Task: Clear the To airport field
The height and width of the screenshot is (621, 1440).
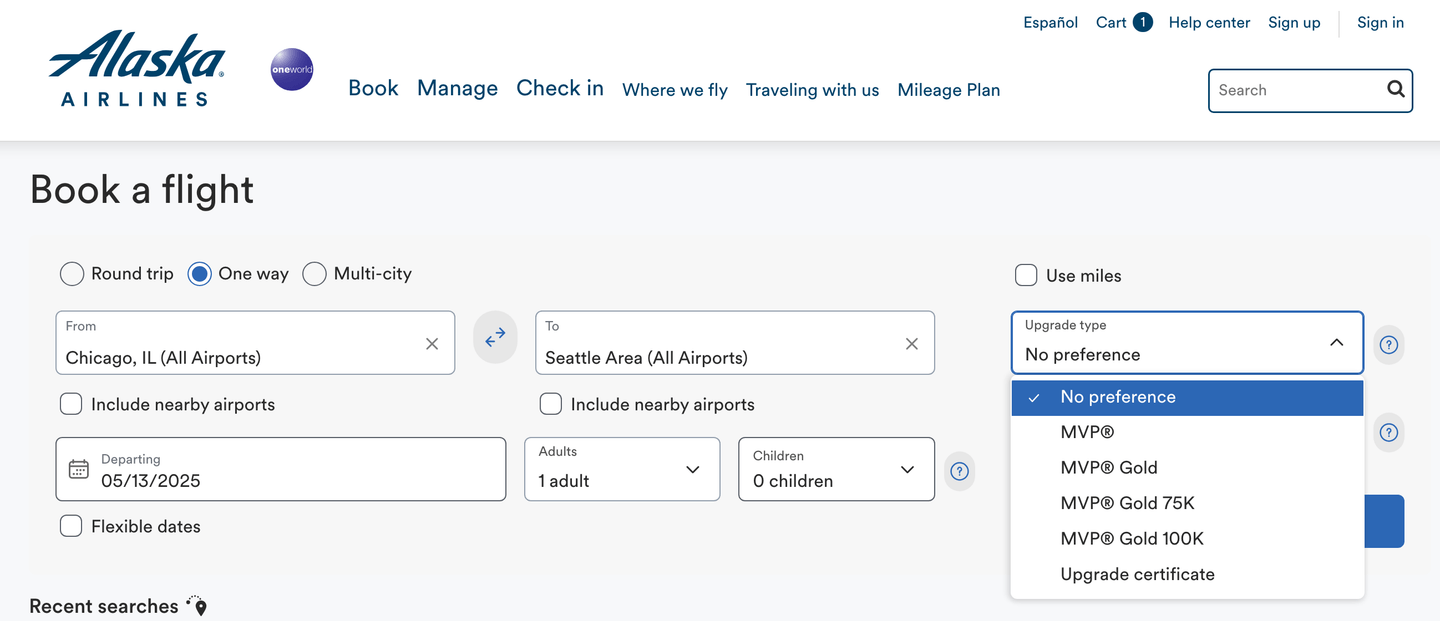Action: 912,344
